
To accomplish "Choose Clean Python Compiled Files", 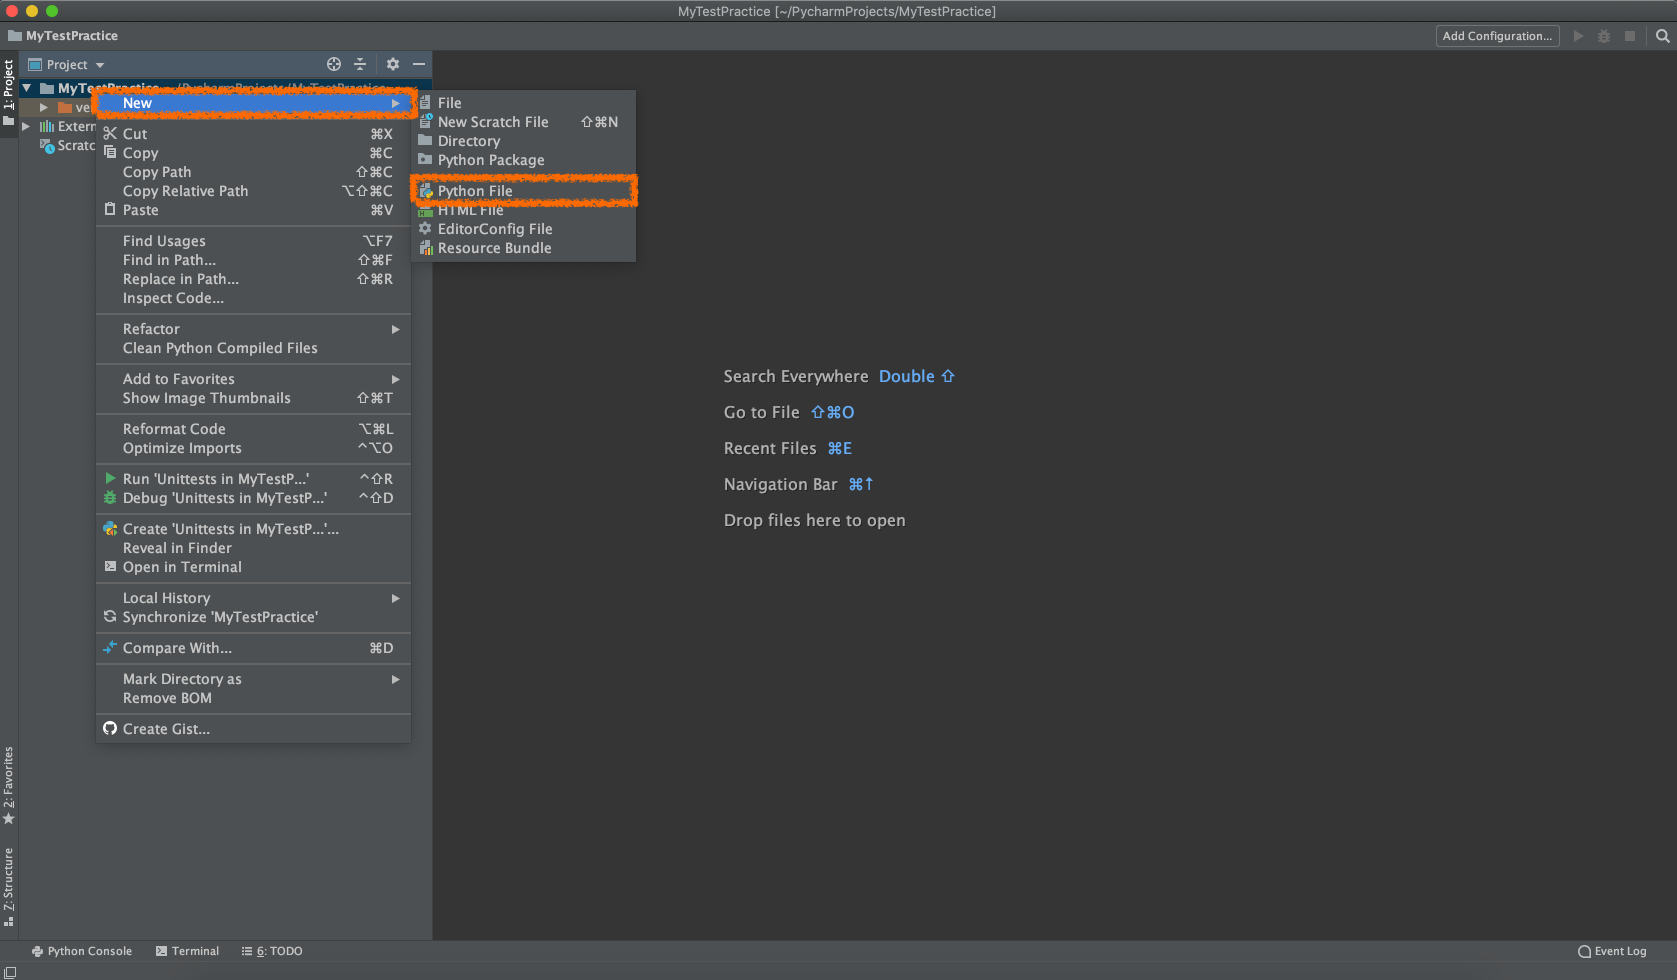I will coord(253,348).
